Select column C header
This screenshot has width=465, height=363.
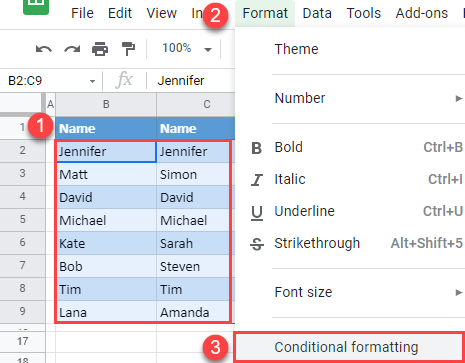[x=196, y=104]
